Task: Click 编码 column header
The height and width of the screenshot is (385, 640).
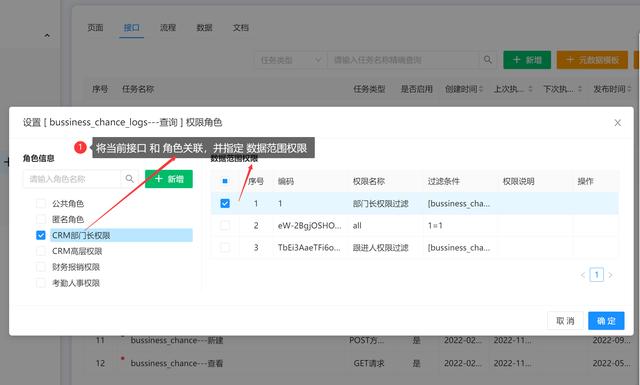Action: [286, 181]
